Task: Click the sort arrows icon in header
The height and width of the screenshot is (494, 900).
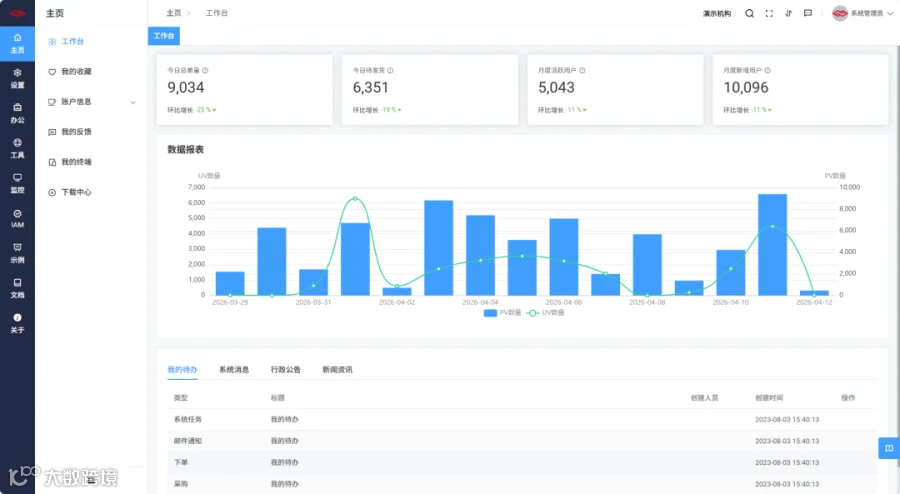Action: coord(789,13)
